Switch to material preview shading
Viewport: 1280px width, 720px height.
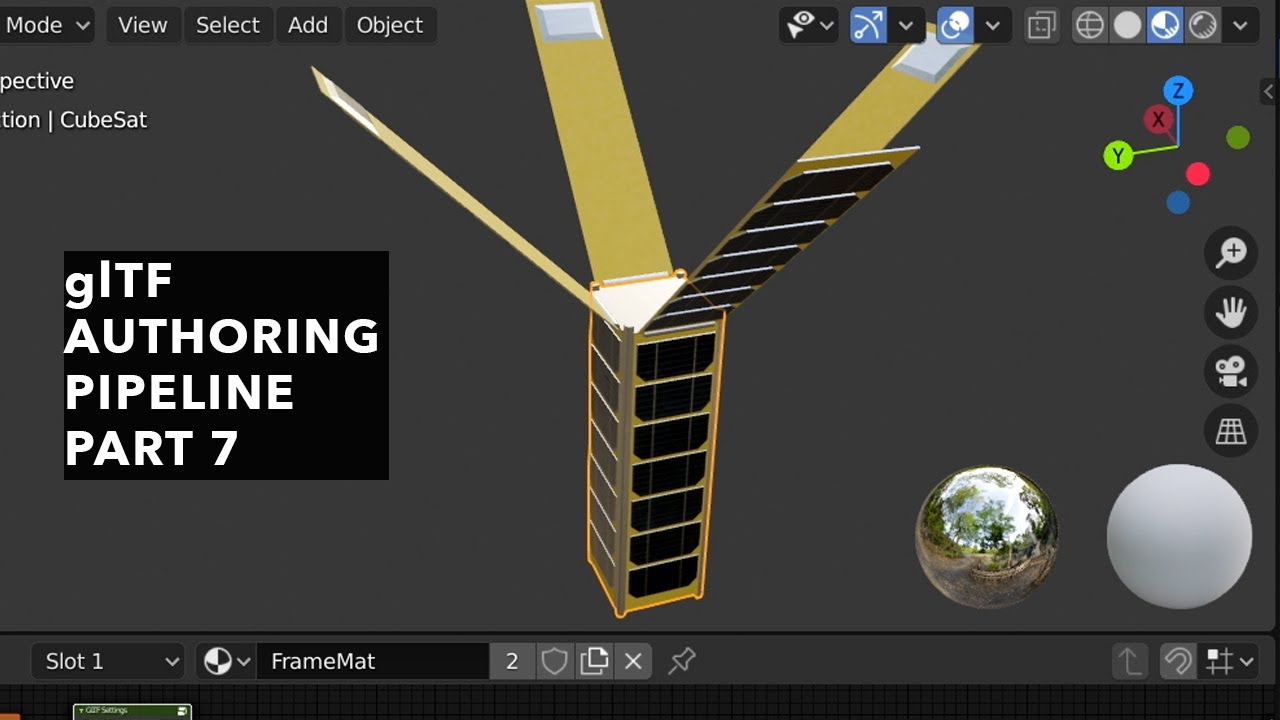click(1165, 25)
